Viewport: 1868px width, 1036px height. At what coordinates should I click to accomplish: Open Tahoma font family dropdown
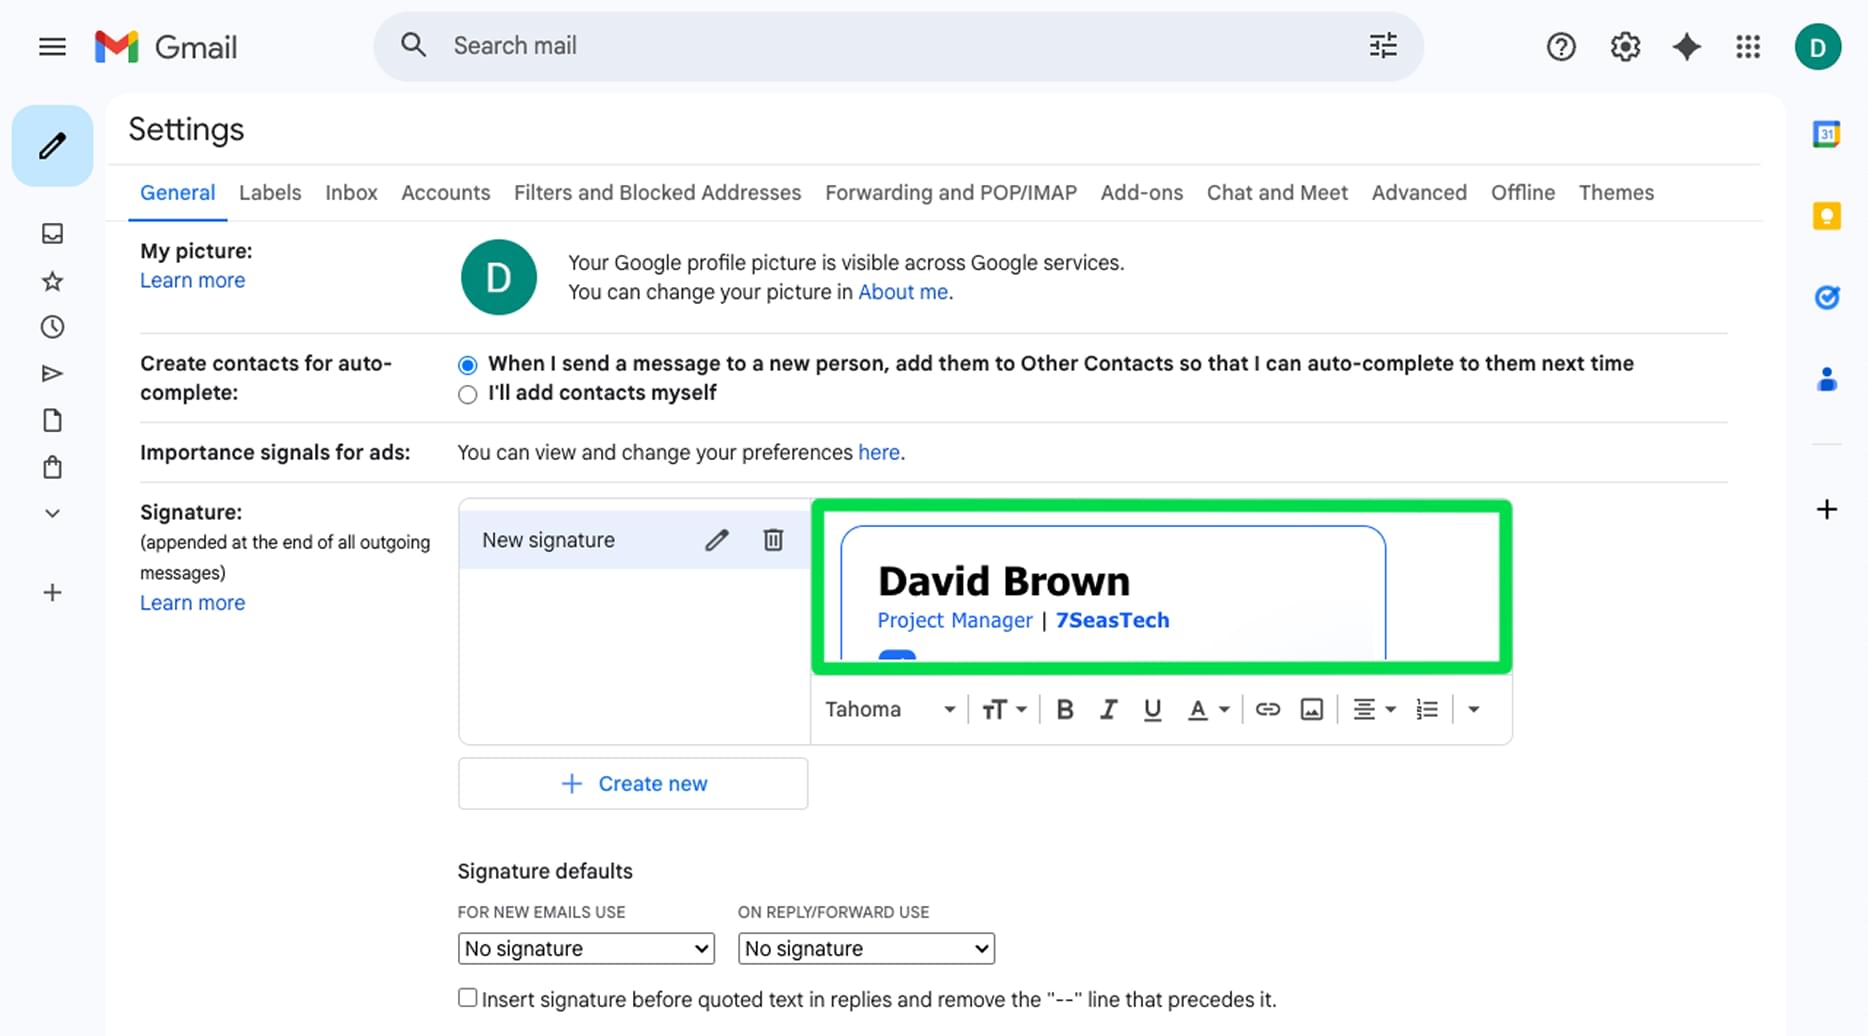(890, 709)
